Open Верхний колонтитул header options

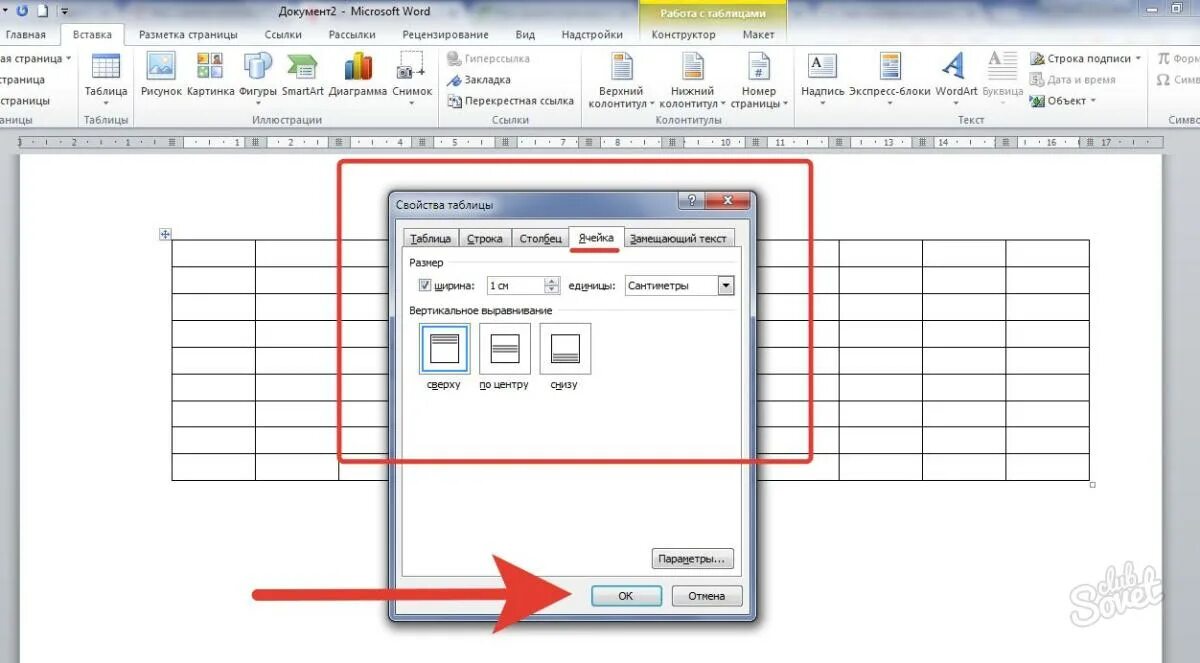[621, 80]
